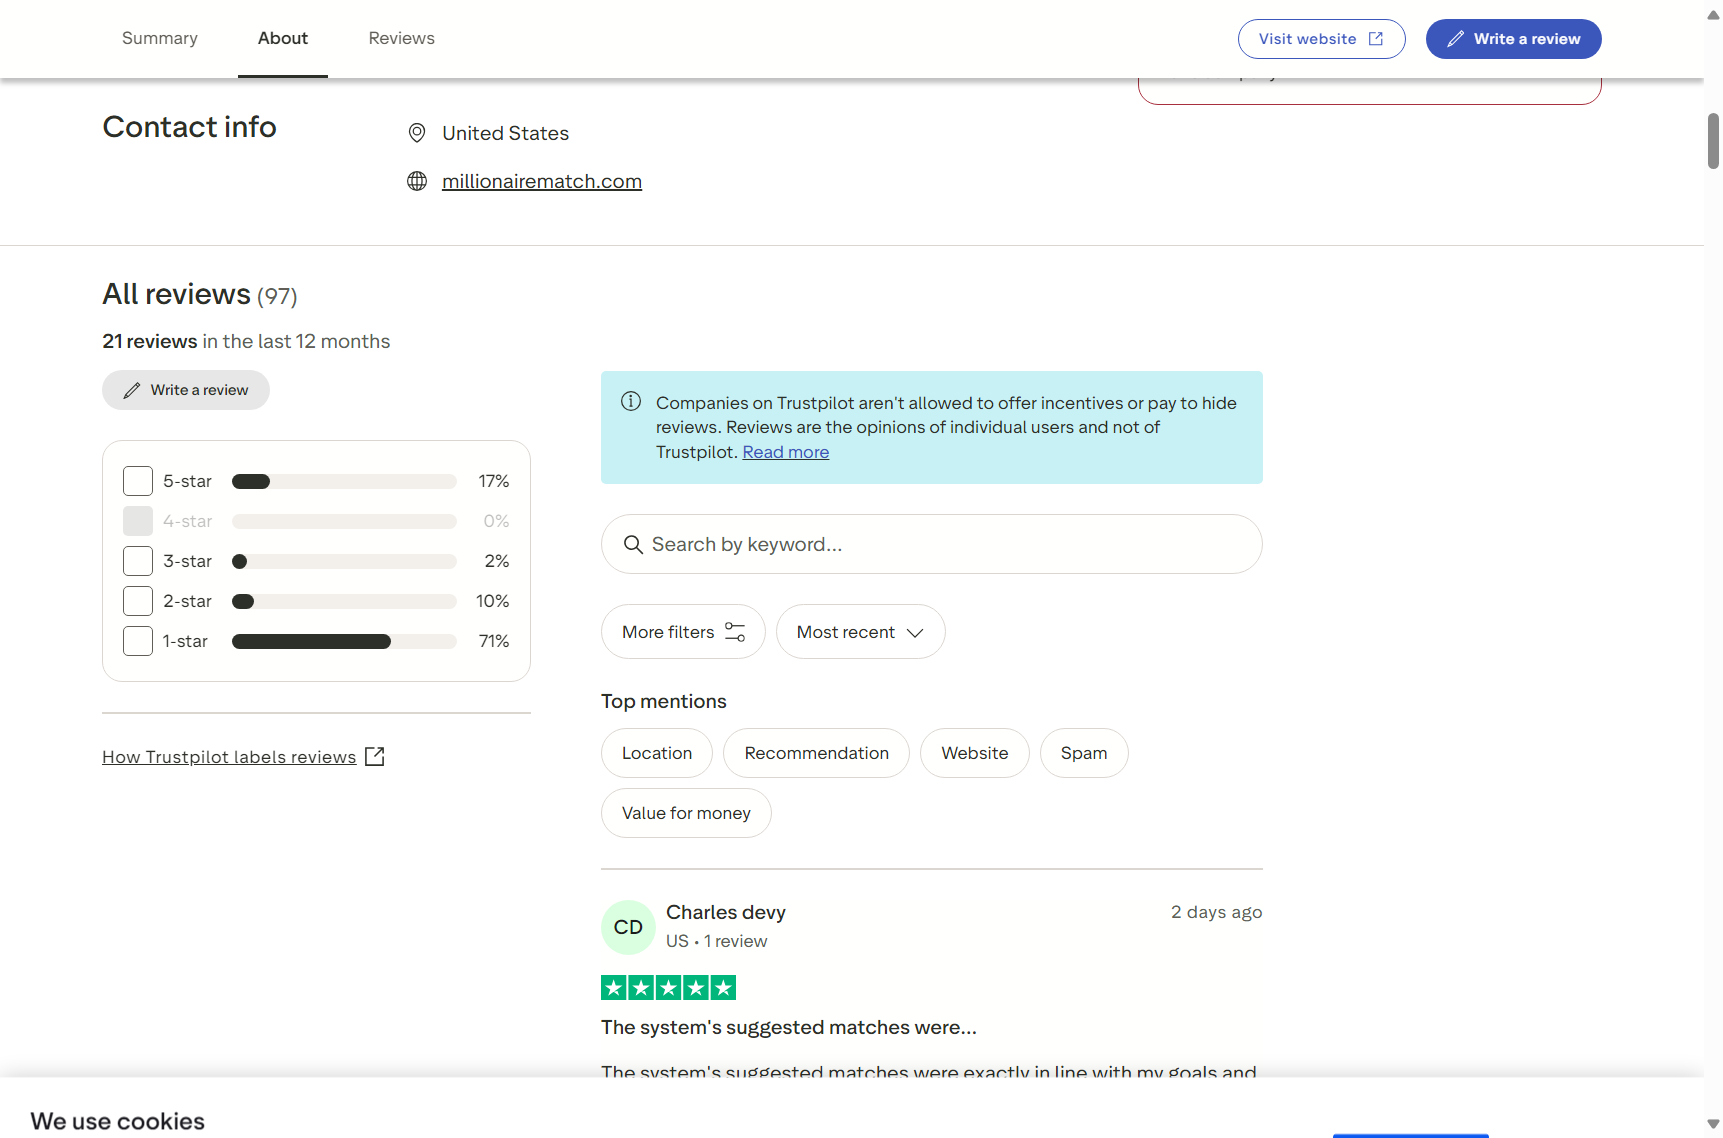
Task: Click the scrollbar down arrow
Action: click(1713, 1124)
